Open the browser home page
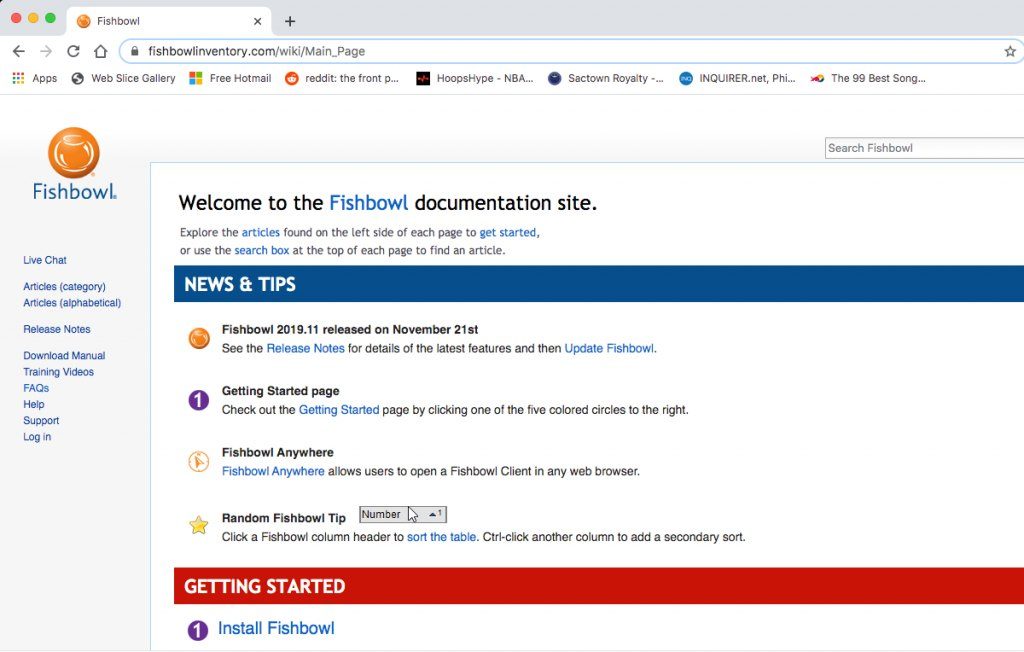 (100, 51)
